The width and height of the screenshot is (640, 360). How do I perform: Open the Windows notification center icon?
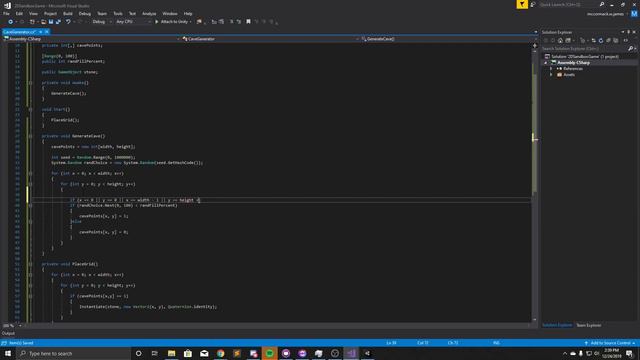pos(629,353)
